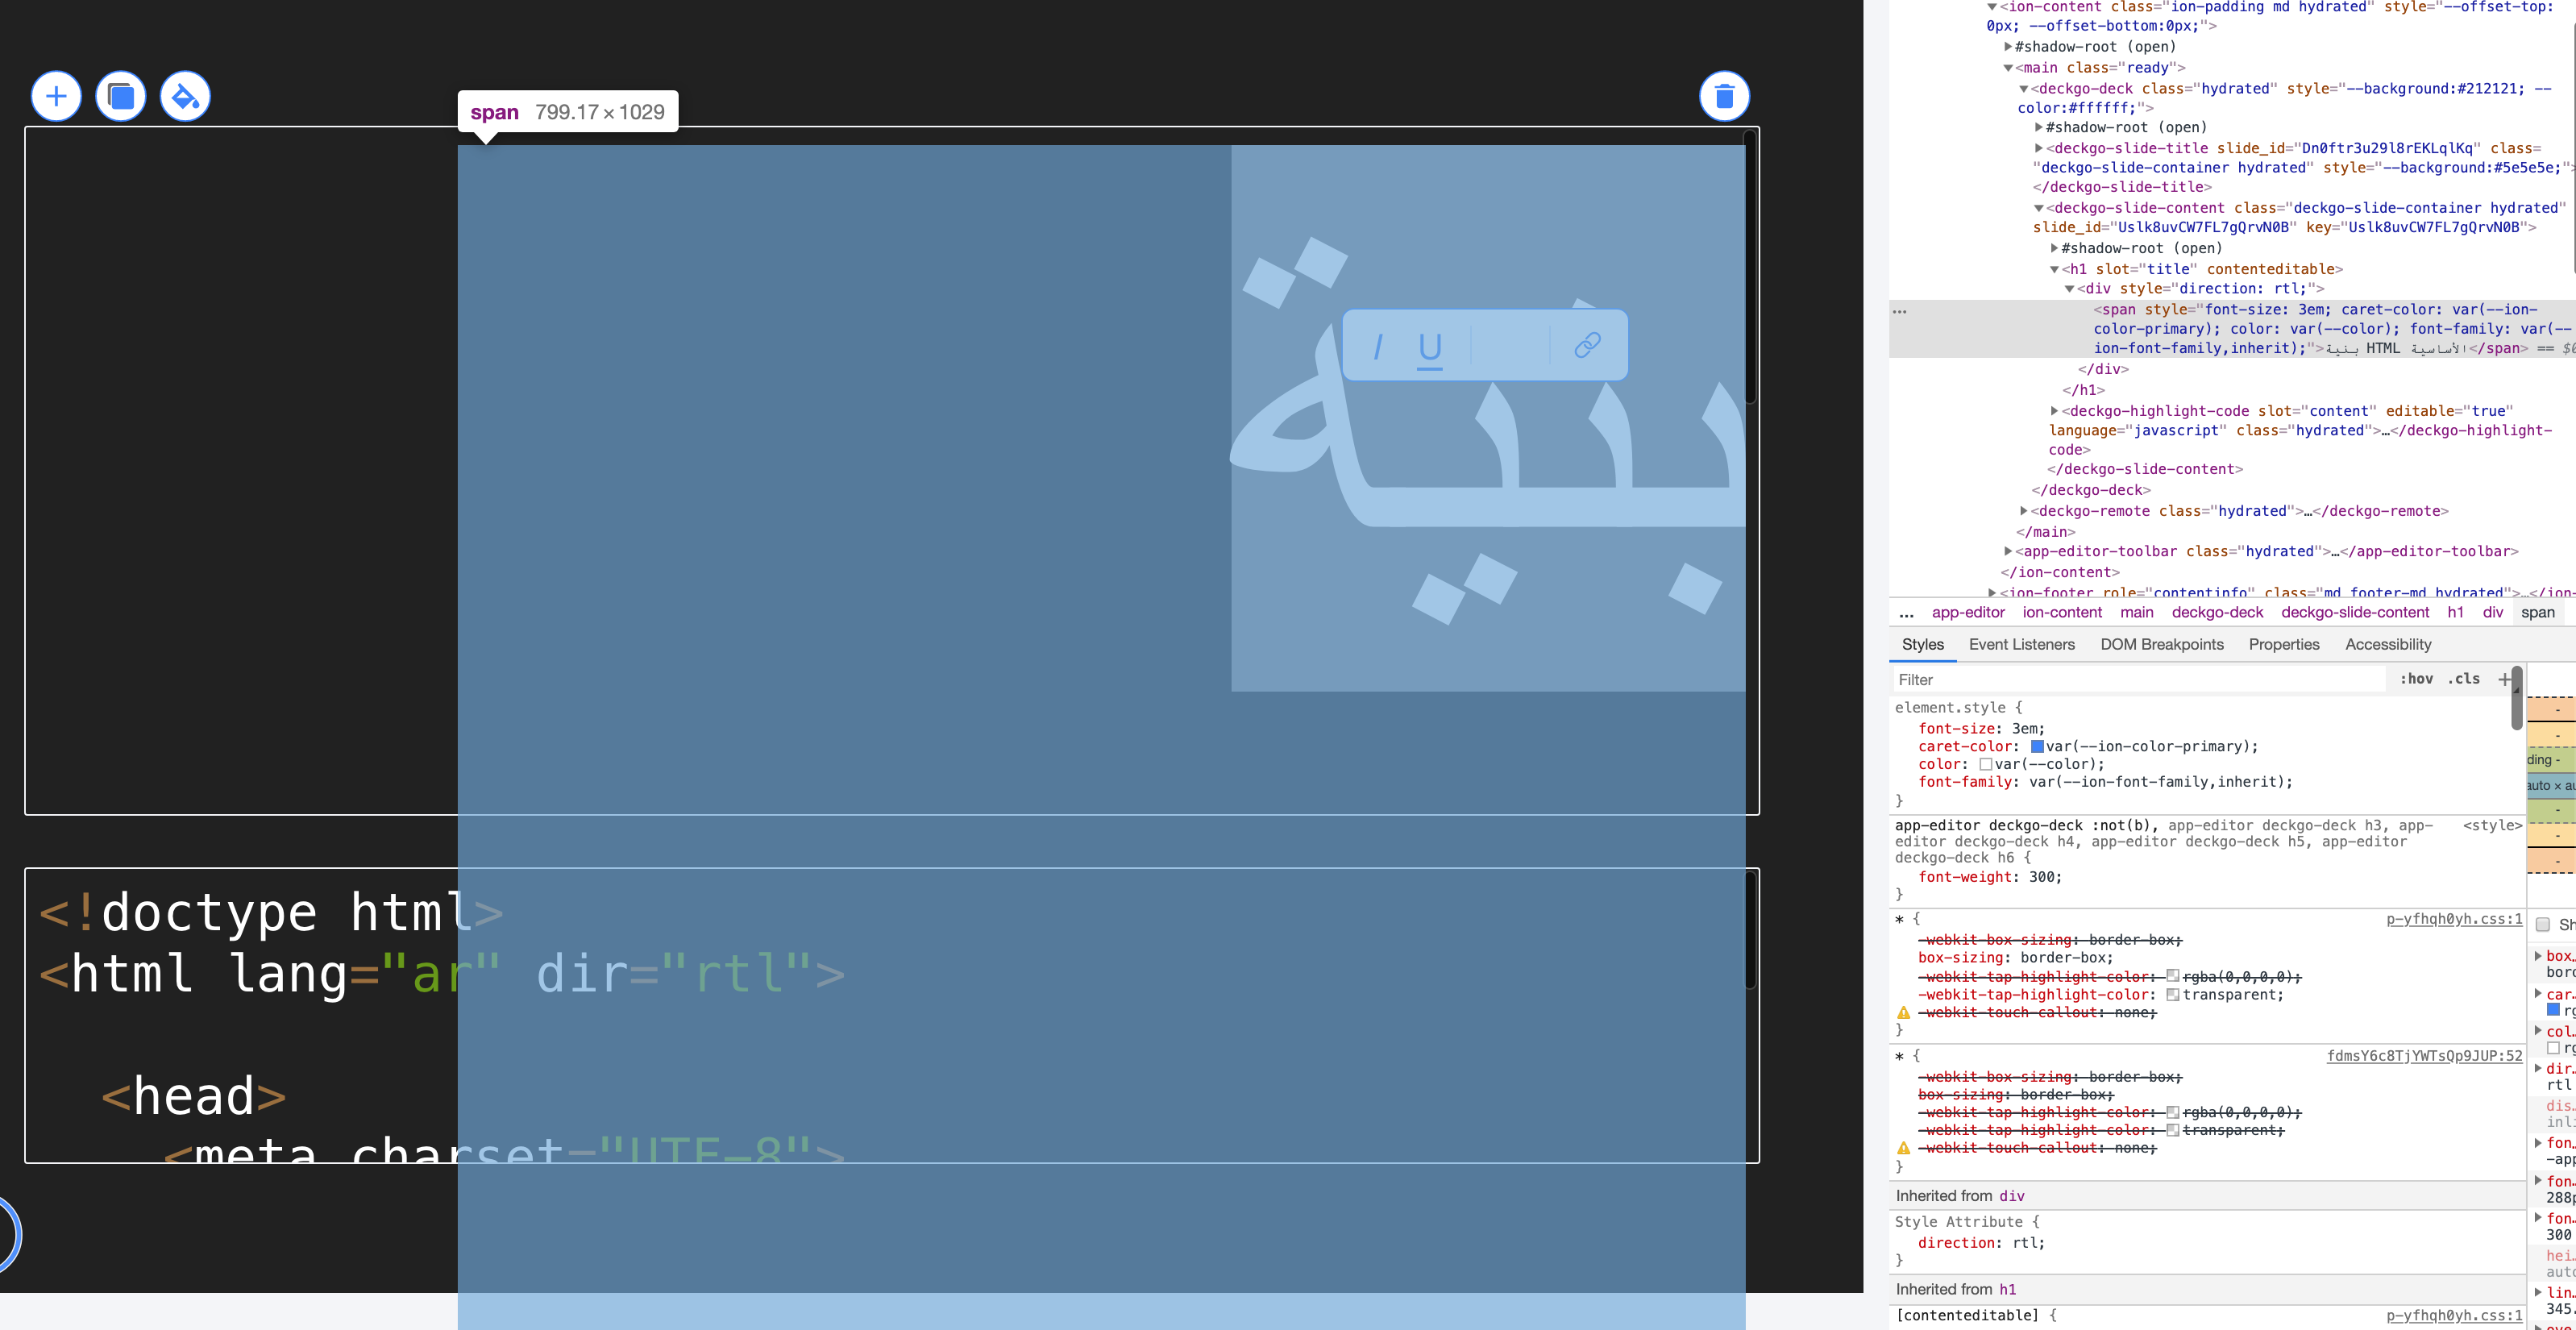
Task: Click div in the Inherited from div header
Action: pyautogui.click(x=2011, y=1196)
